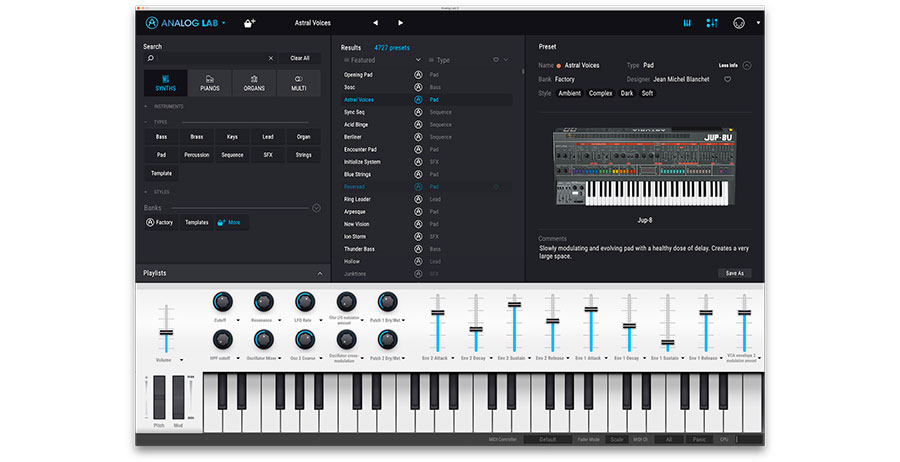Favorite Astral Voices with heart icon
This screenshot has width=900, height=462.
point(727,79)
